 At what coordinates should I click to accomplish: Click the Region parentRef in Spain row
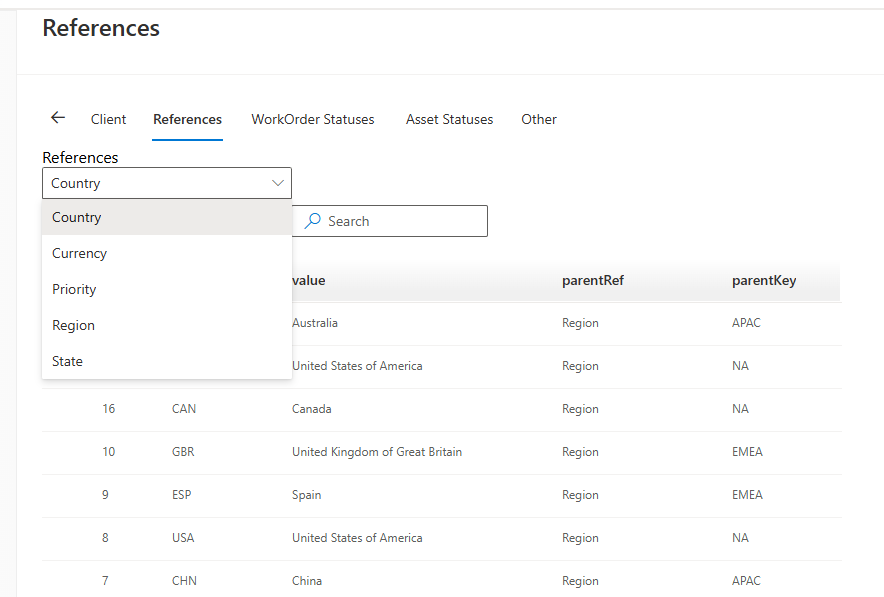(x=580, y=496)
